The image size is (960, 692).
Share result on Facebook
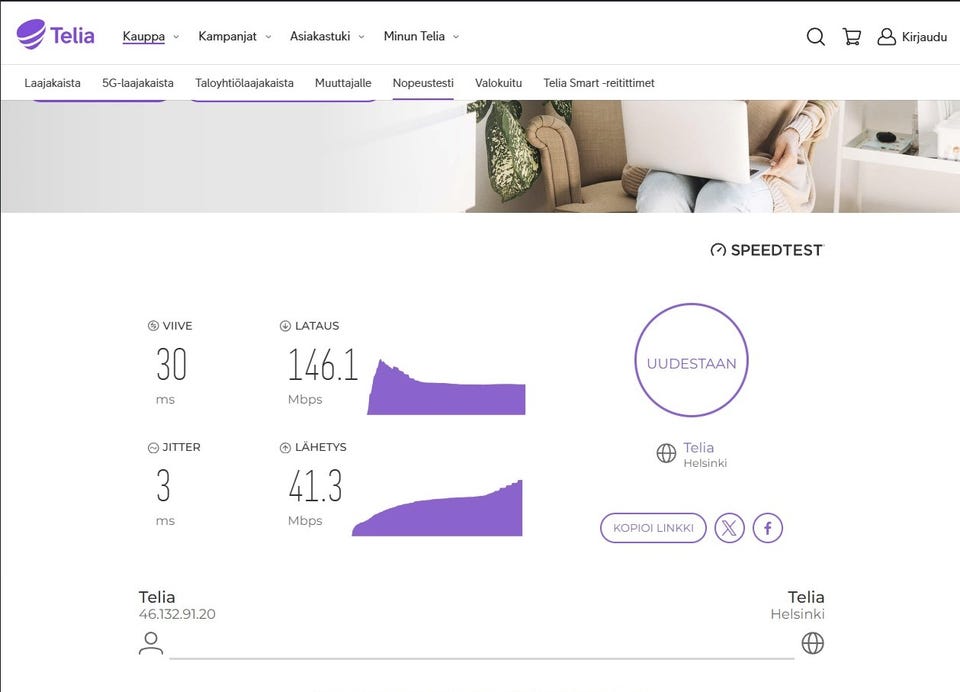(x=768, y=528)
